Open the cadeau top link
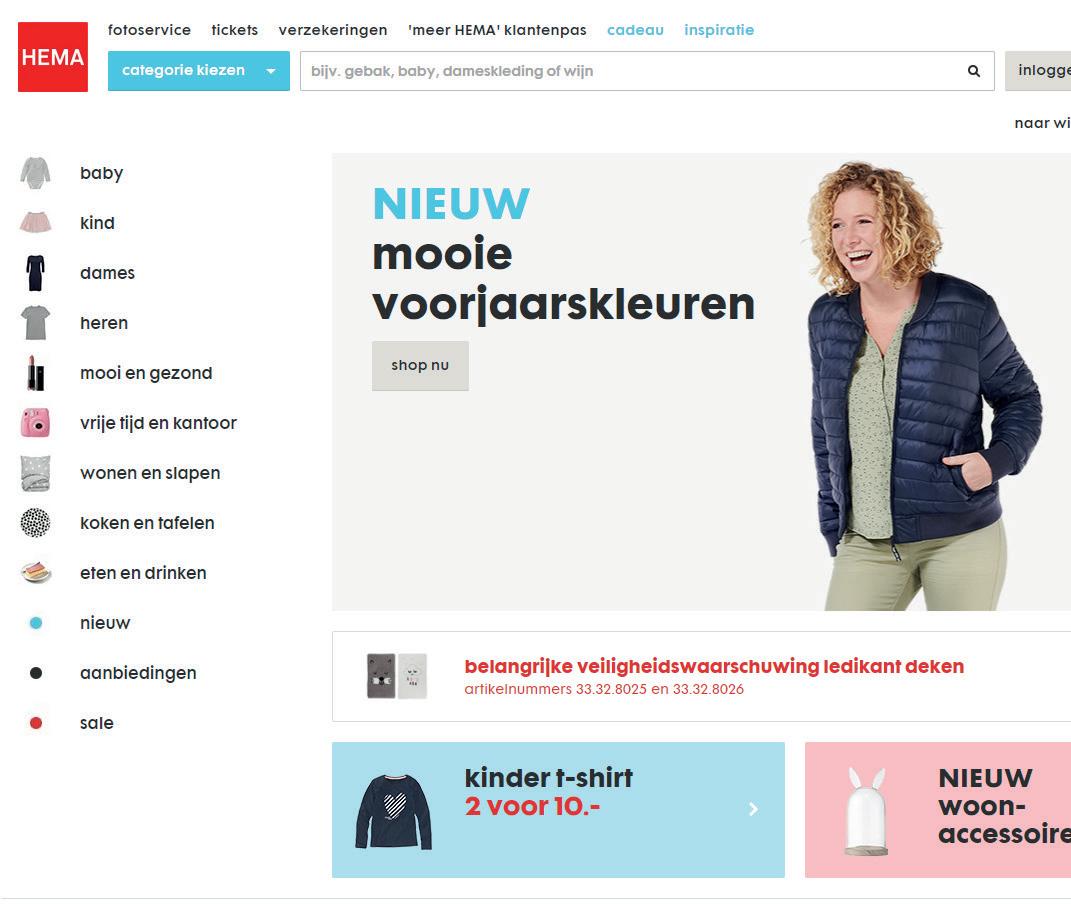Viewport: 1071px width, 904px height. pos(635,30)
